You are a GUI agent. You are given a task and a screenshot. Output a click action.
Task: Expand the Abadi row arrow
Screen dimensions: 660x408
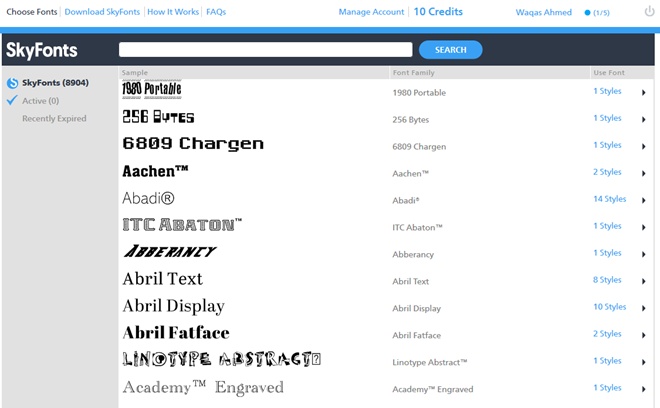click(x=644, y=200)
